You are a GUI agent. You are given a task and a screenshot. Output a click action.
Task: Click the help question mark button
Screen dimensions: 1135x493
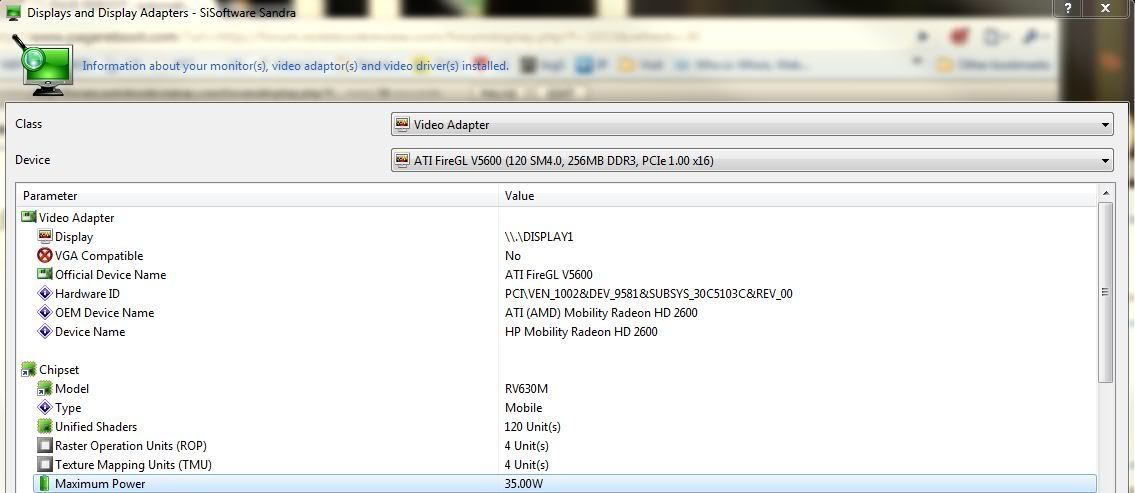(x=1068, y=9)
